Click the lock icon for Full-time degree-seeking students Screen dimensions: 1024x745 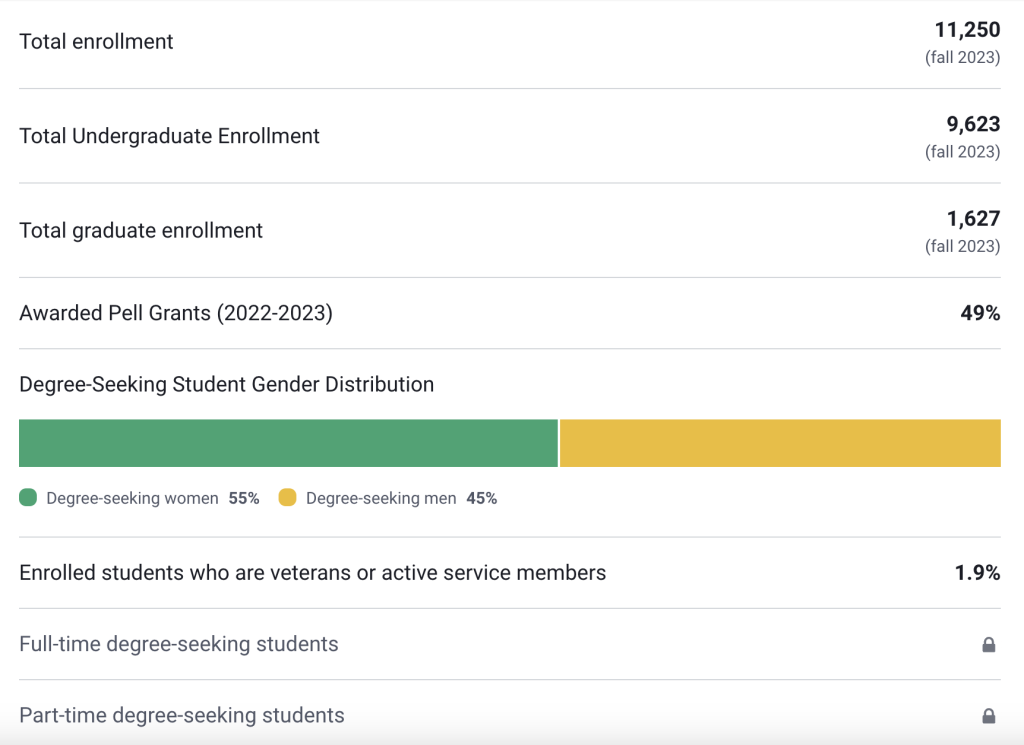(988, 645)
